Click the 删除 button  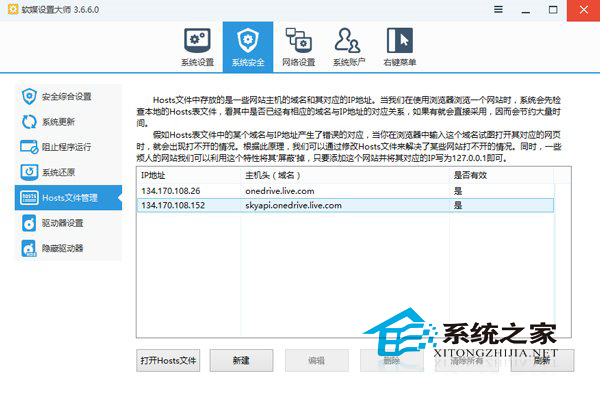click(391, 360)
